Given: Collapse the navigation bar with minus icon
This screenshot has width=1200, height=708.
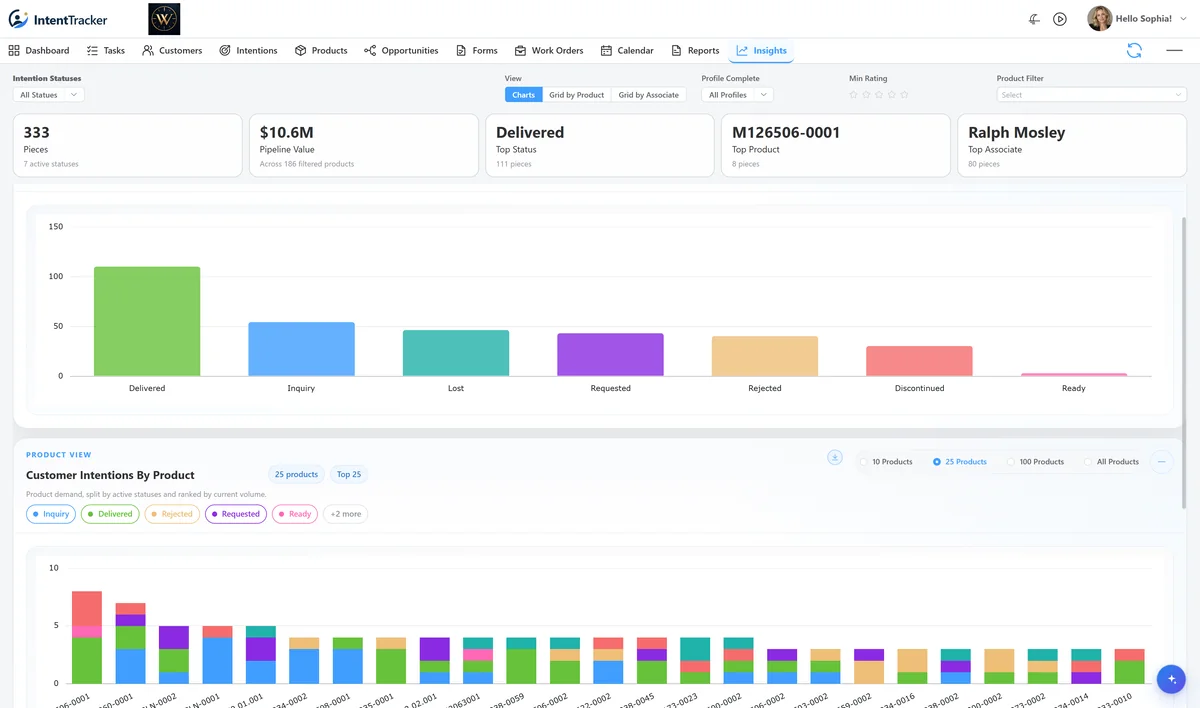Looking at the screenshot, I should click(x=1174, y=50).
